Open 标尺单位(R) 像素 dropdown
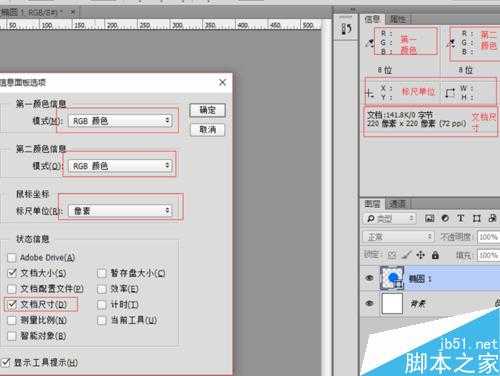This screenshot has width=500, height=376. tap(120, 211)
